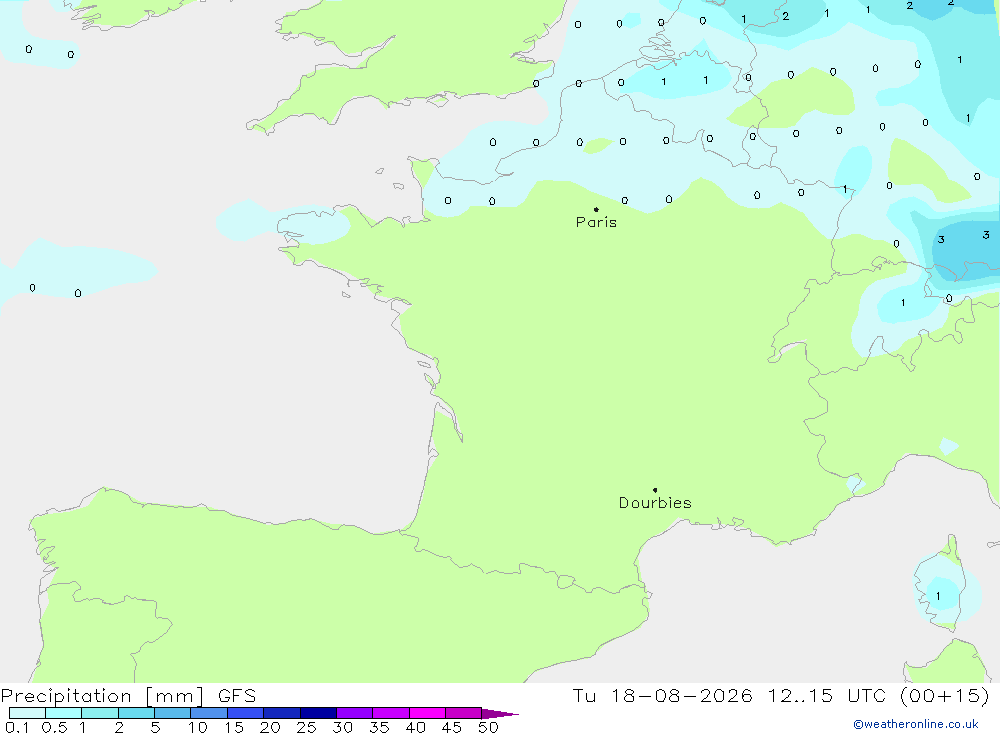Pick the 2–5 mm legend swatch
Screen dimensions: 1000x733
(x=136, y=713)
